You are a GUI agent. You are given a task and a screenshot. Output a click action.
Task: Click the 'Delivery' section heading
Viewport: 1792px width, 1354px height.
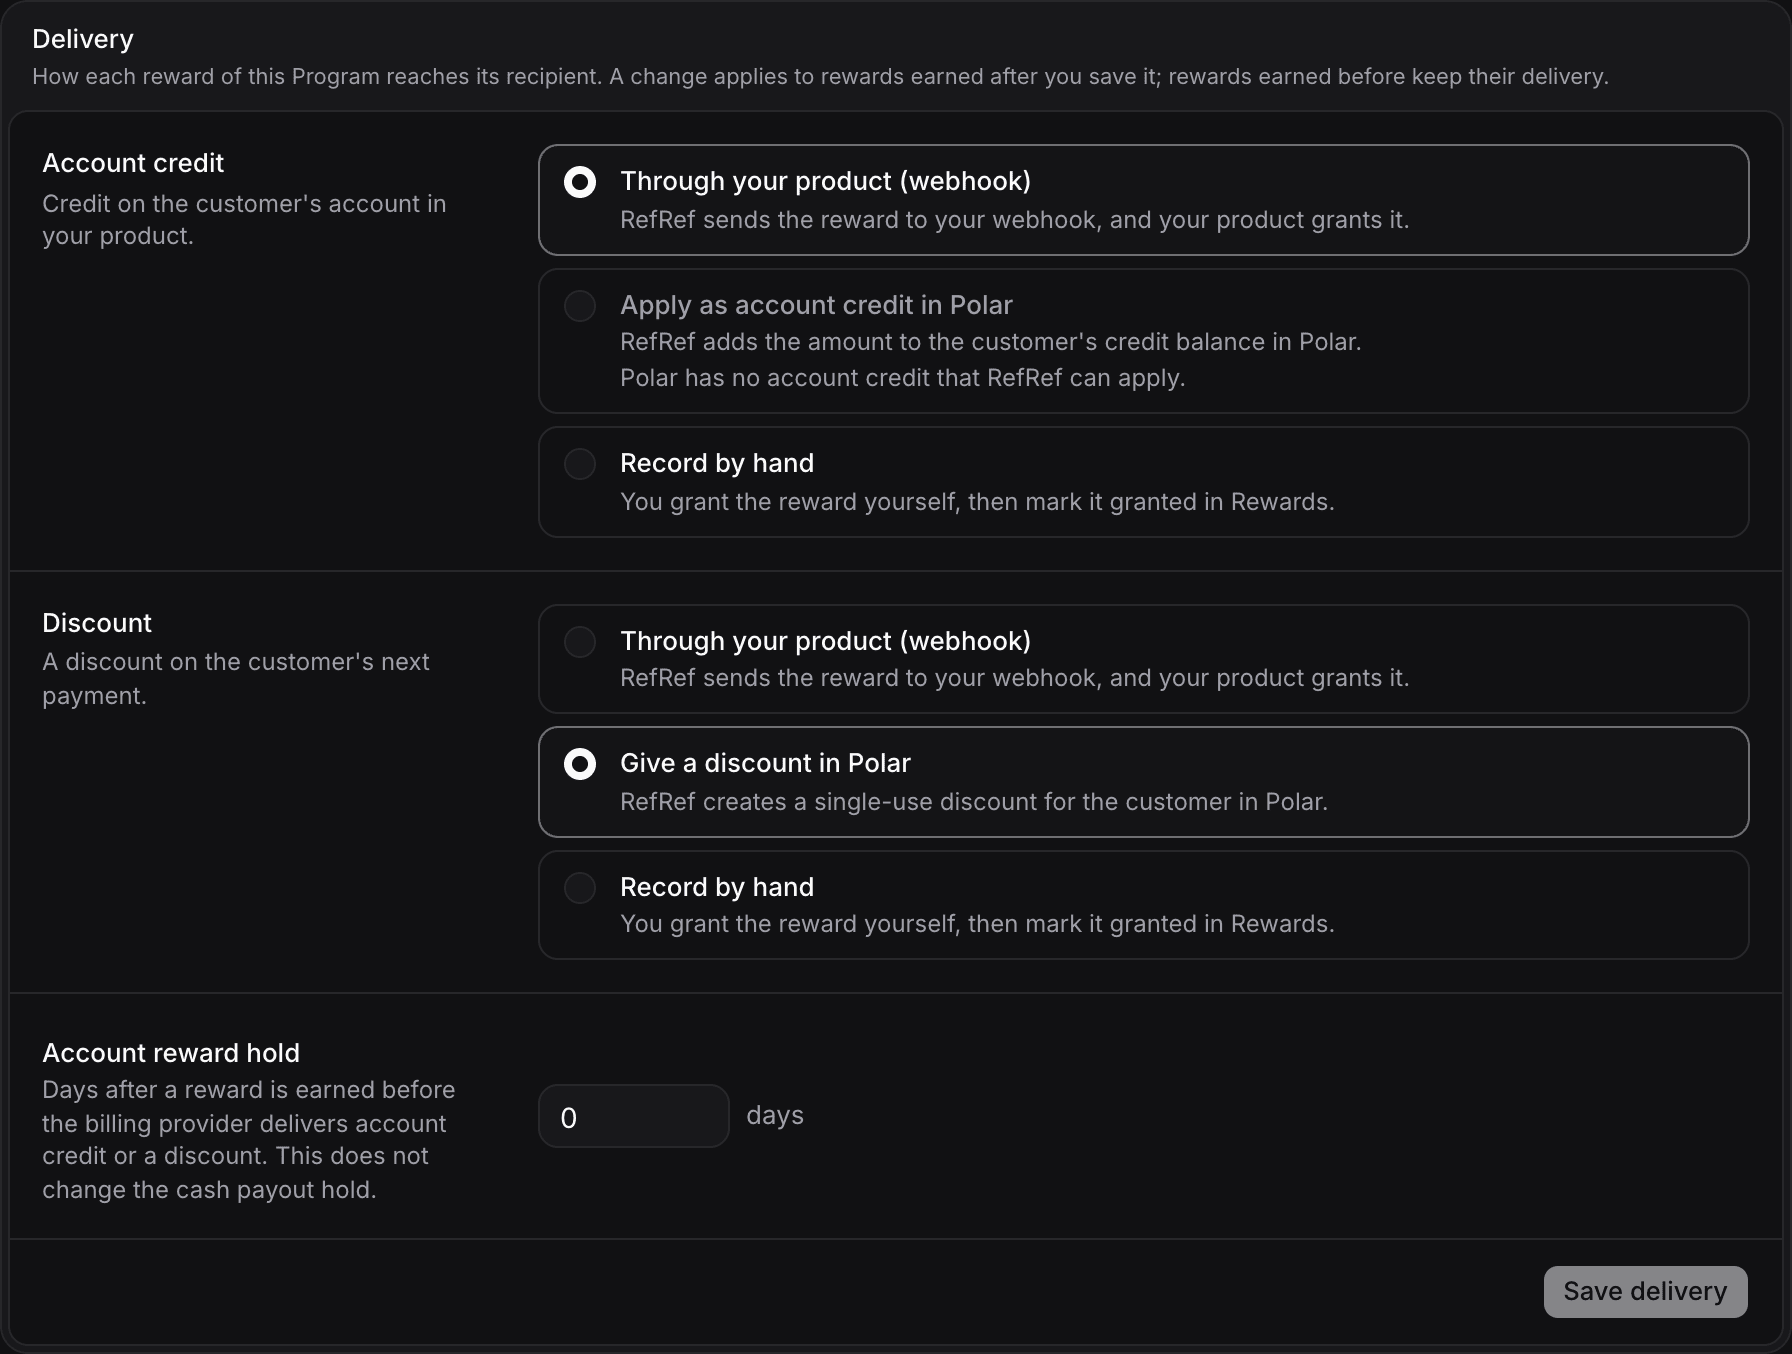coord(83,39)
